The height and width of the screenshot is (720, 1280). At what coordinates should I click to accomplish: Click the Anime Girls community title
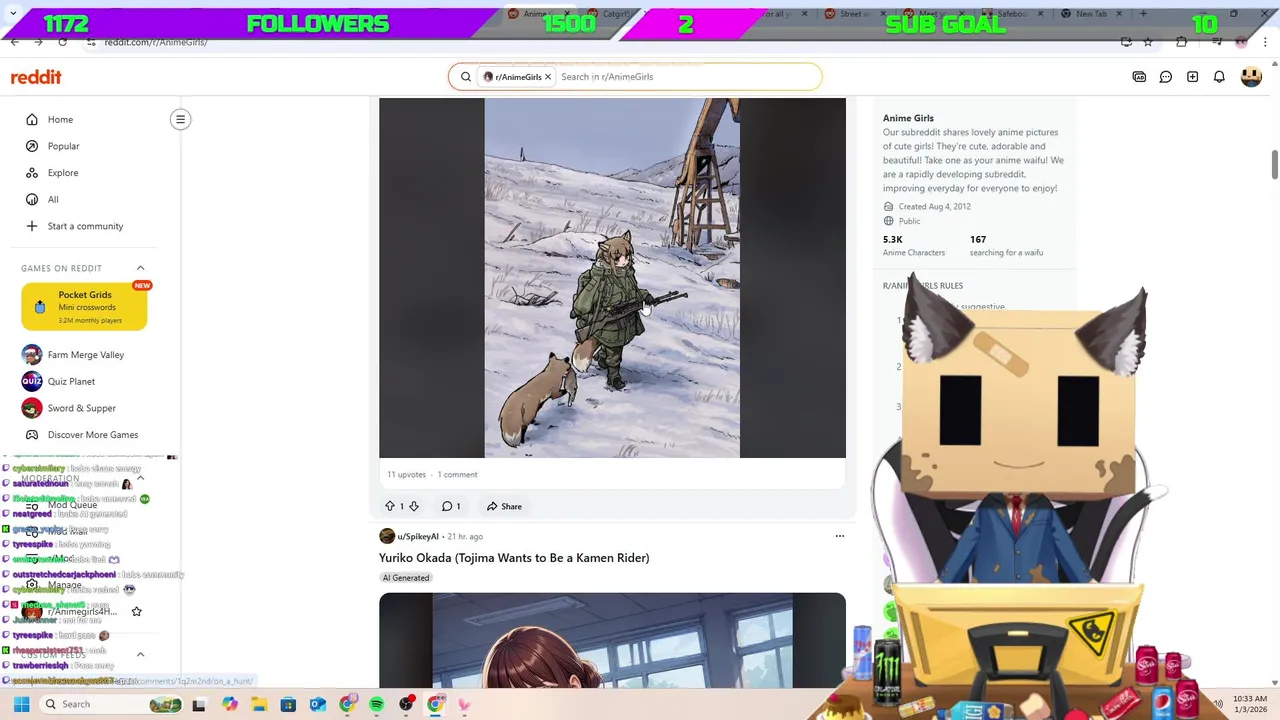click(x=908, y=118)
